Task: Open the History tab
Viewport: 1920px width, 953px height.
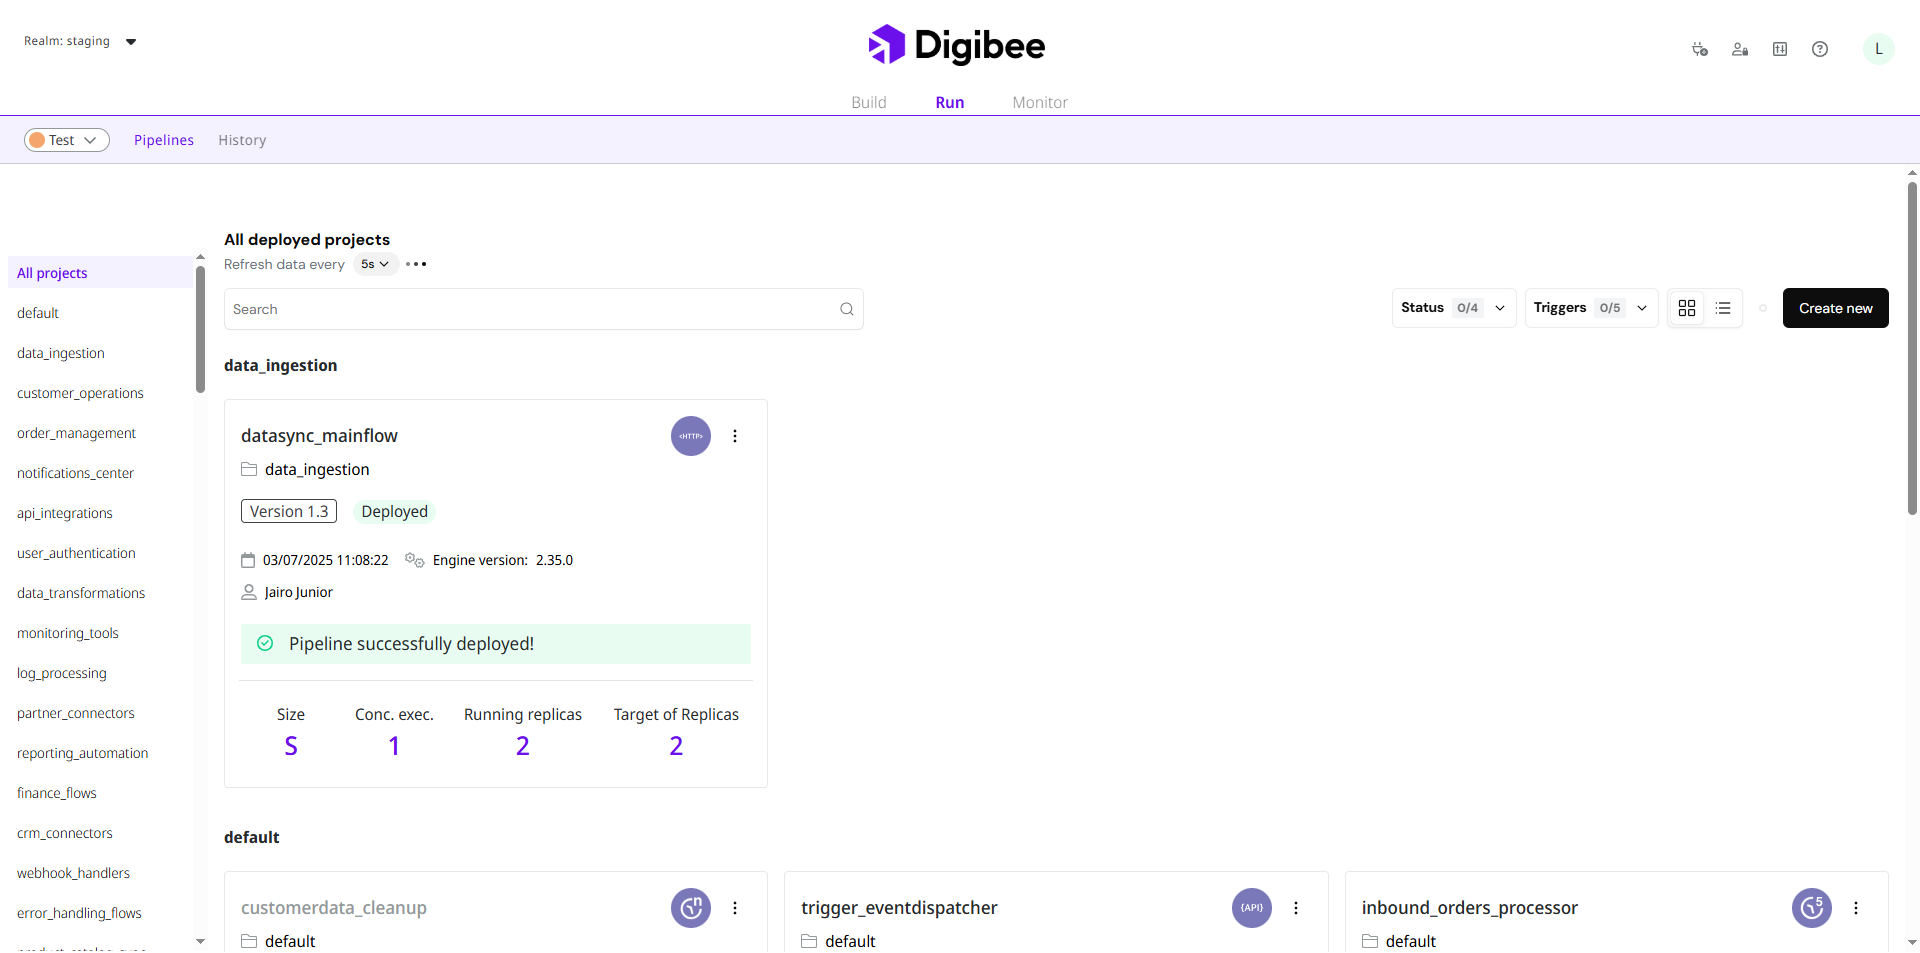Action: coord(242,140)
